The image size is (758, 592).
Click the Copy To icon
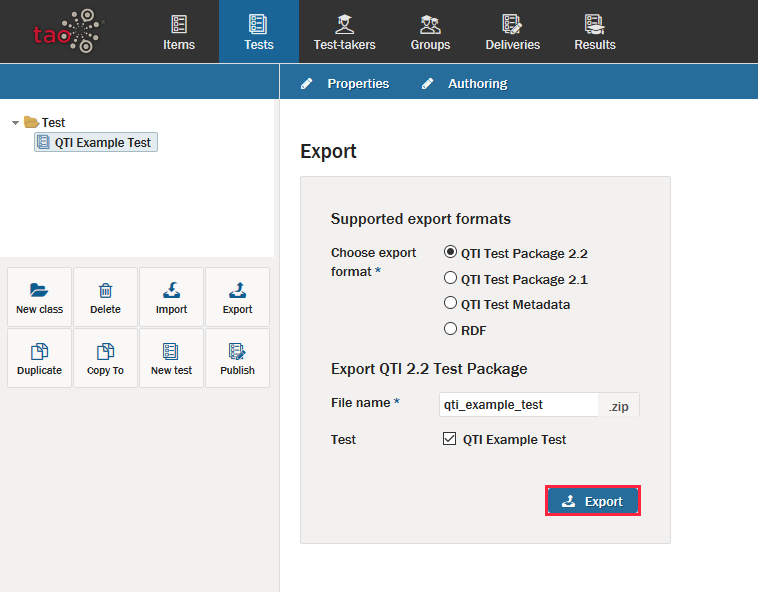105,352
